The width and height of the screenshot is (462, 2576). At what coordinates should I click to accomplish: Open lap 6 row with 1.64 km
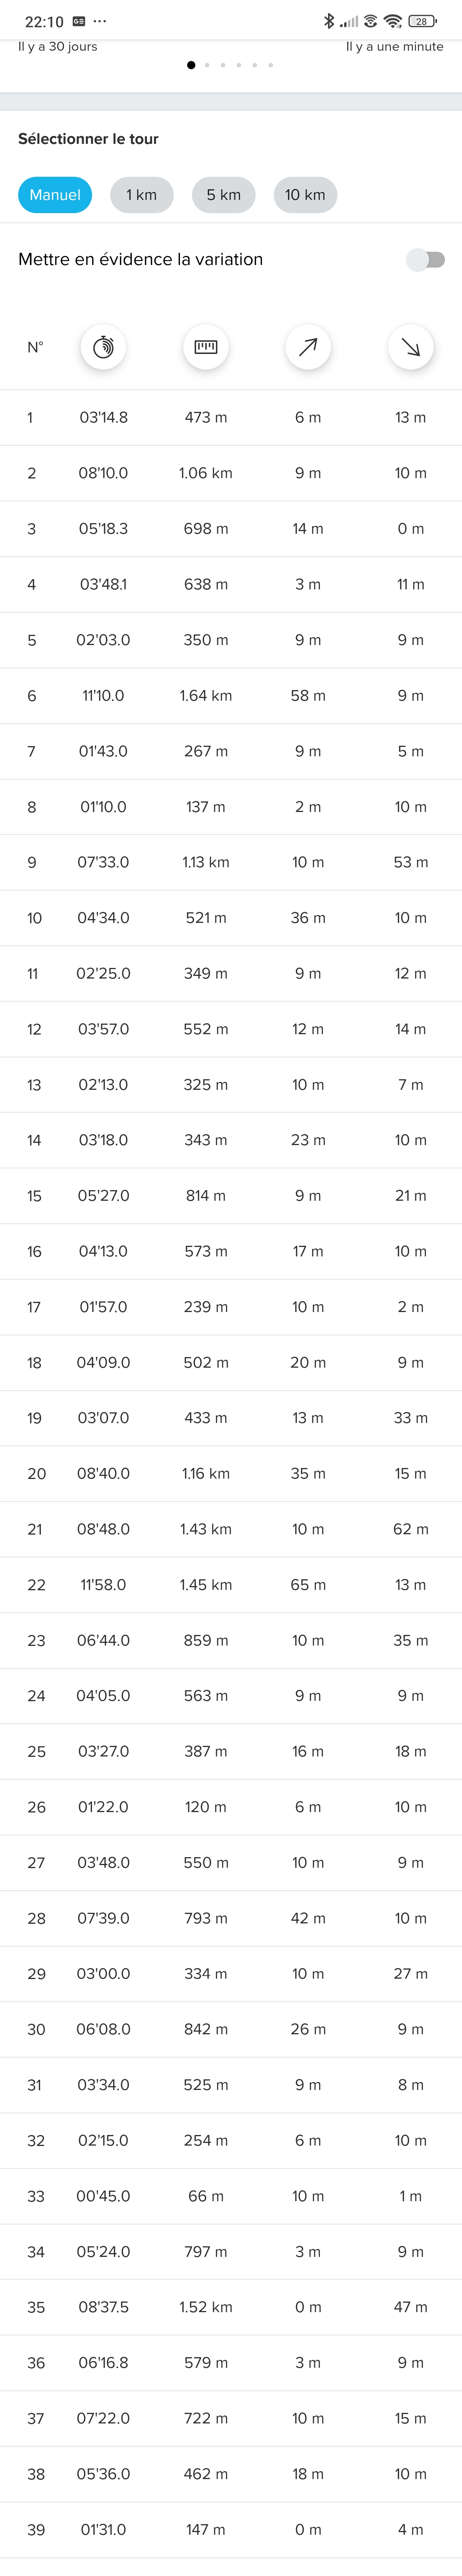coord(231,695)
